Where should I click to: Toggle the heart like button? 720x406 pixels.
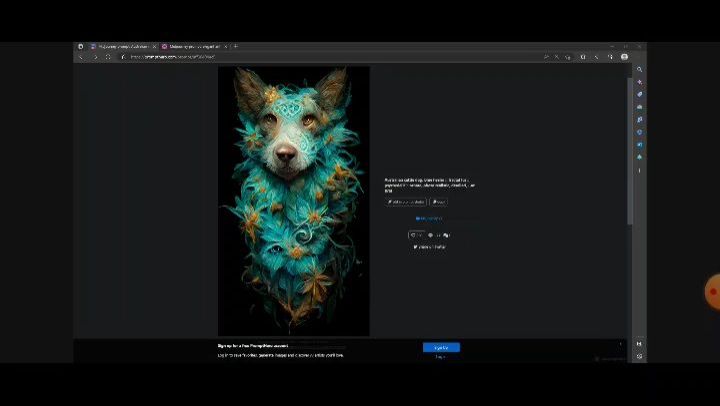pos(415,235)
